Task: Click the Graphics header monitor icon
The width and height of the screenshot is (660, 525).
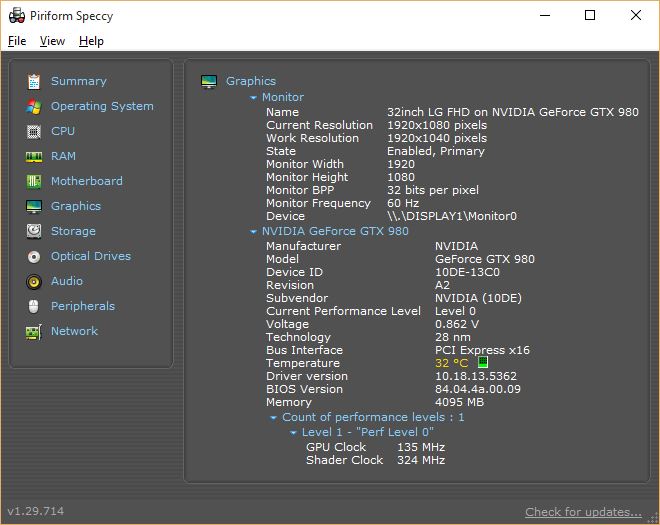Action: (x=209, y=82)
